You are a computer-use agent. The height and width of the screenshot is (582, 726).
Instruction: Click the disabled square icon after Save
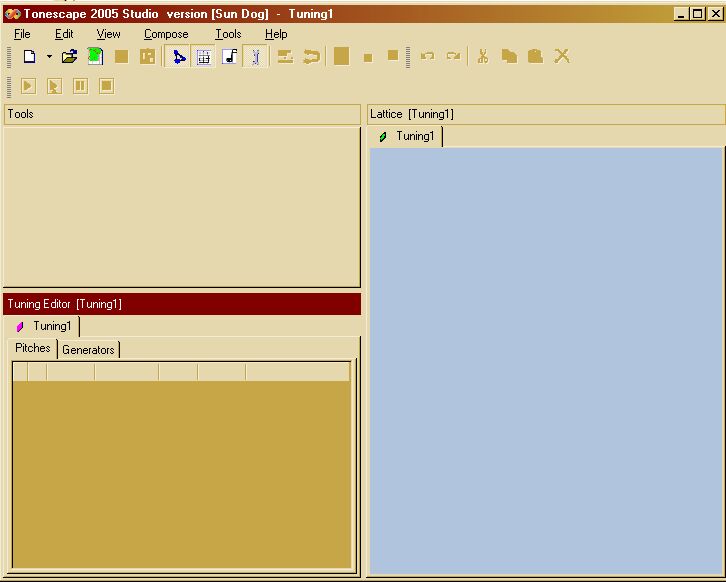[x=121, y=56]
